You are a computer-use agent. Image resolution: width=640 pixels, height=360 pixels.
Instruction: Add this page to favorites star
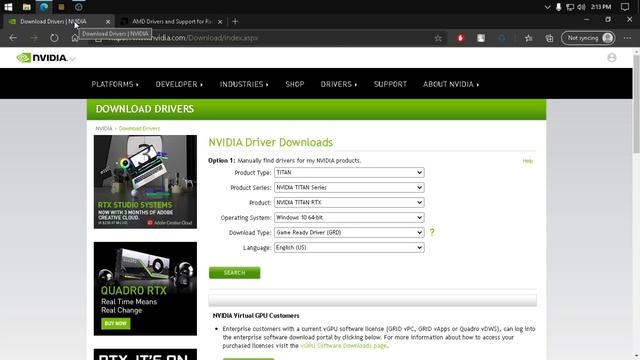click(438, 38)
